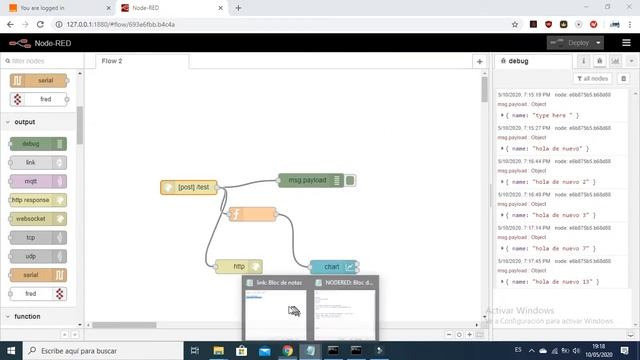Go back in browser history
The image size is (640, 360).
(10, 24)
